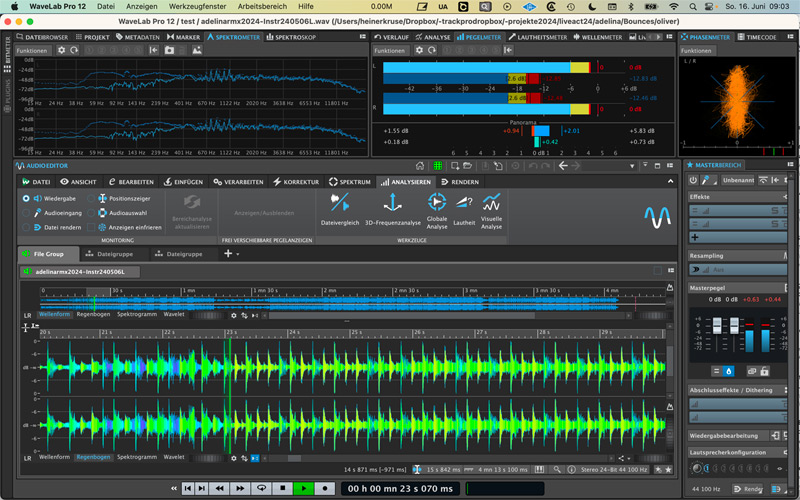The image size is (800, 500).
Task: Switch waveform view to Spektrogramm
Action: pos(135,457)
